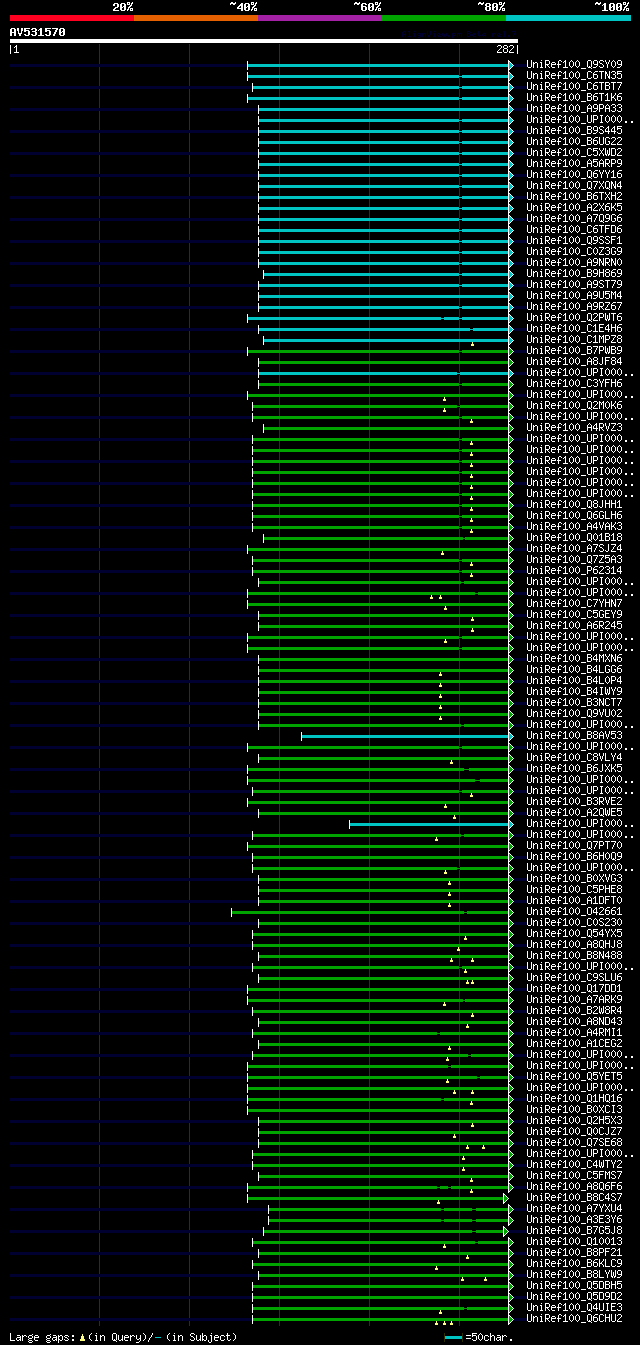Viewport: 640px width, 1345px height.
Task: Select the UniRef100_Q6YY16 label
Action: pos(574,174)
